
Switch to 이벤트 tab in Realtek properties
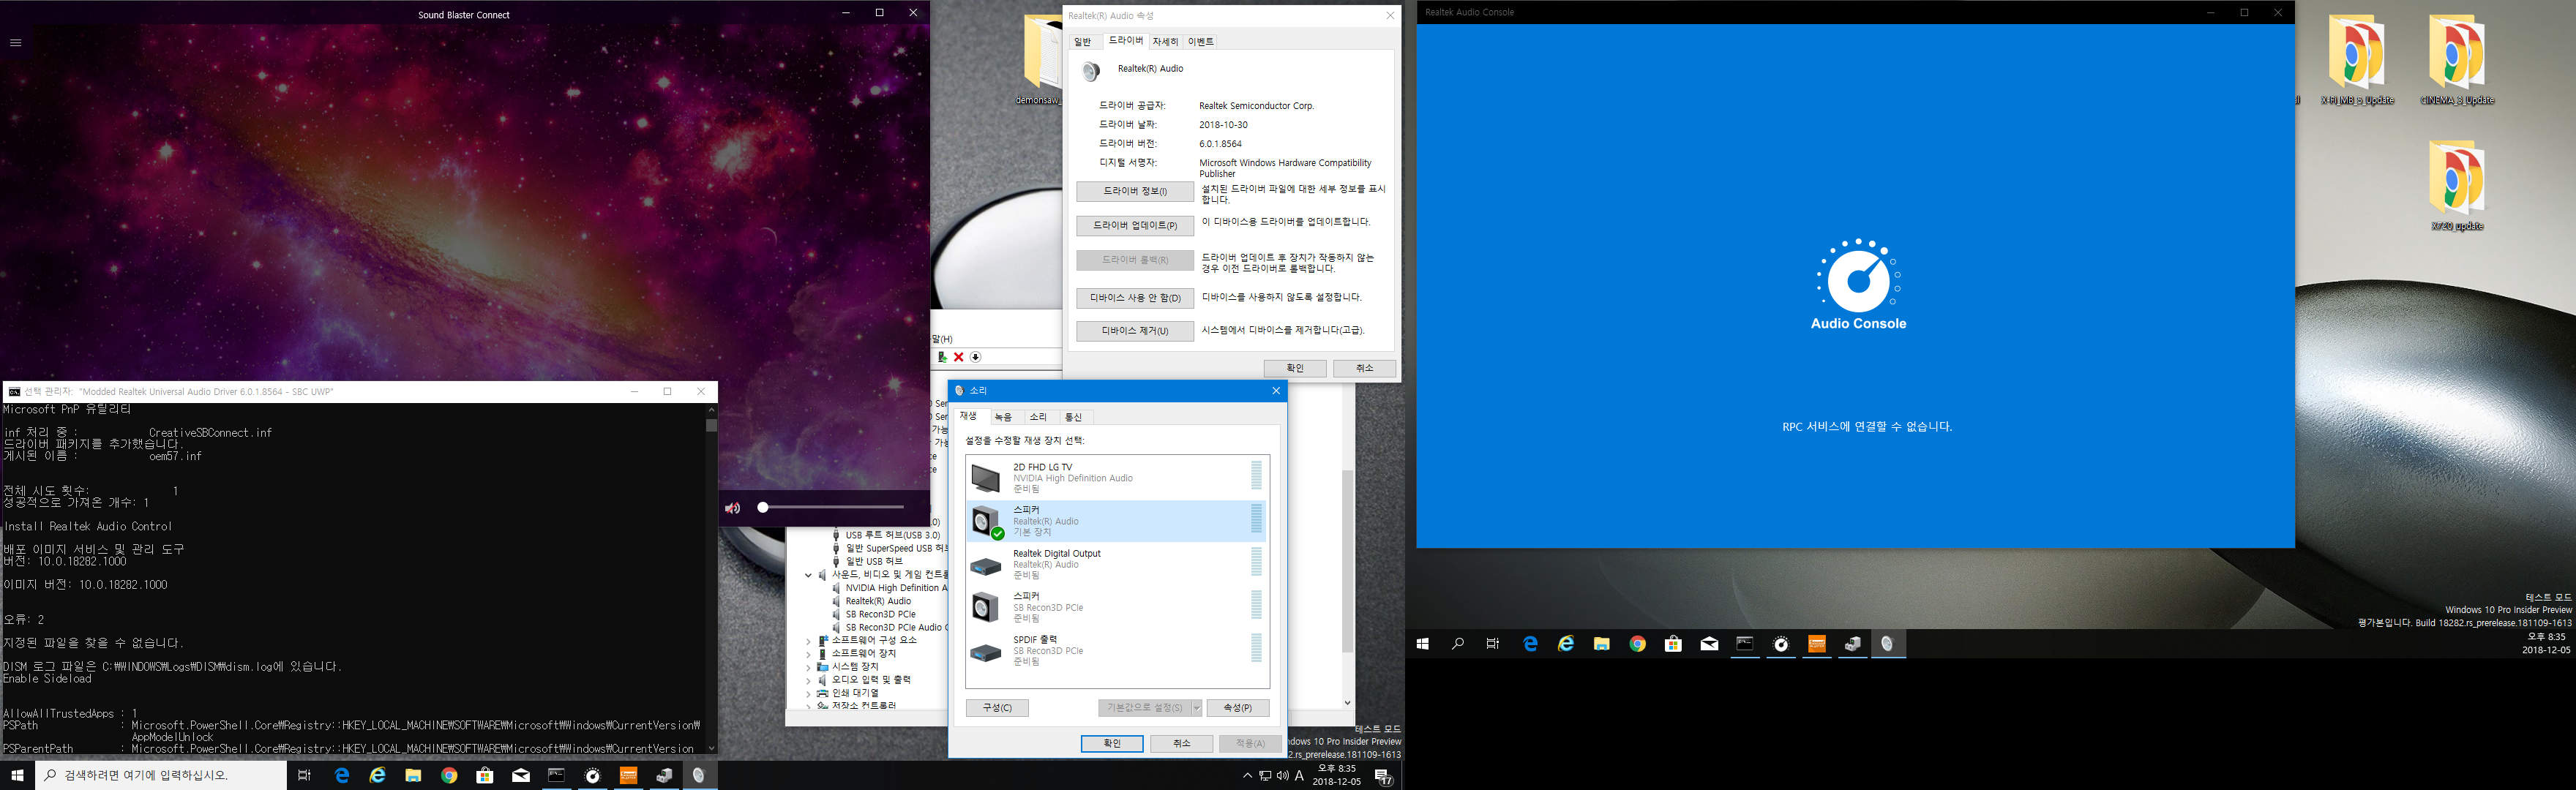(x=1200, y=42)
